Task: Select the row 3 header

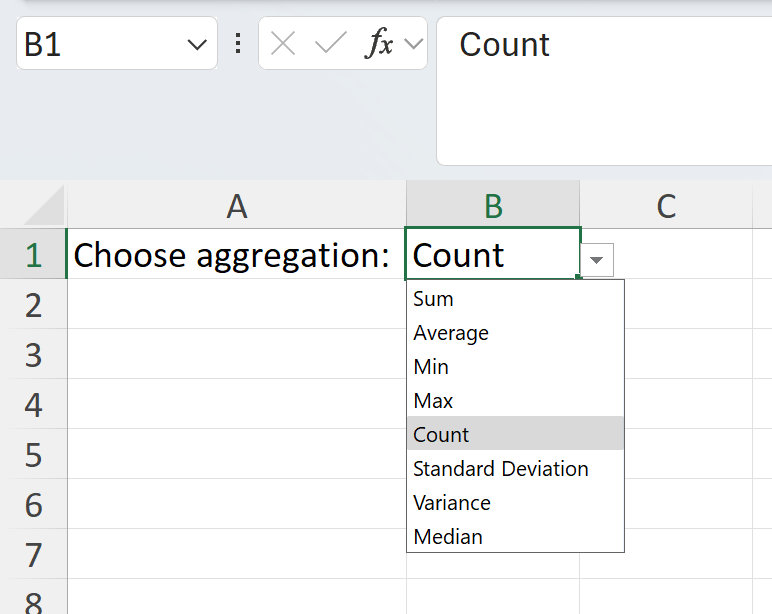Action: (33, 355)
